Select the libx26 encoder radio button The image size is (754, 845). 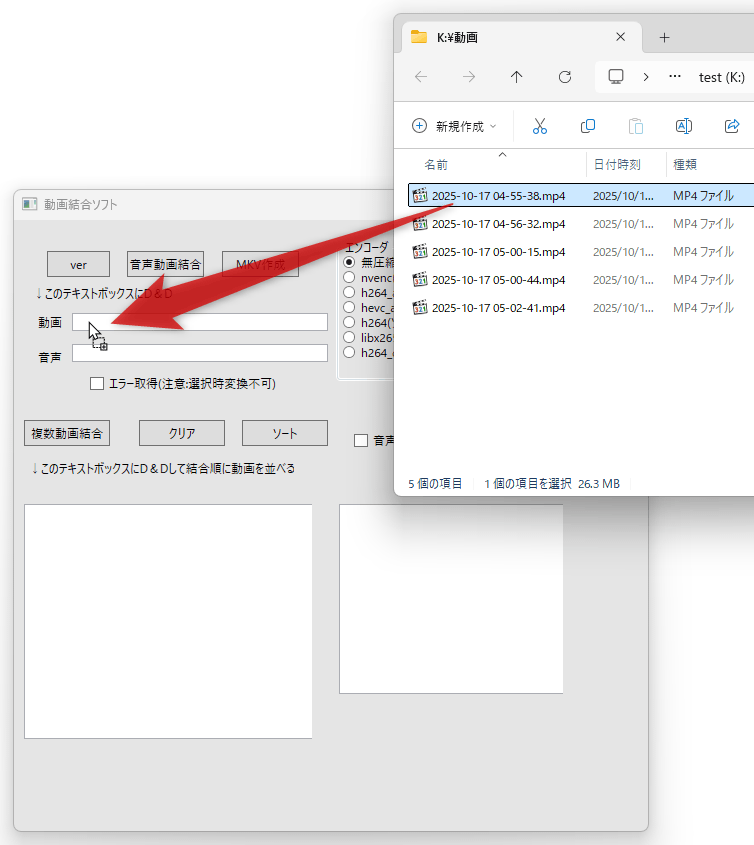349,337
